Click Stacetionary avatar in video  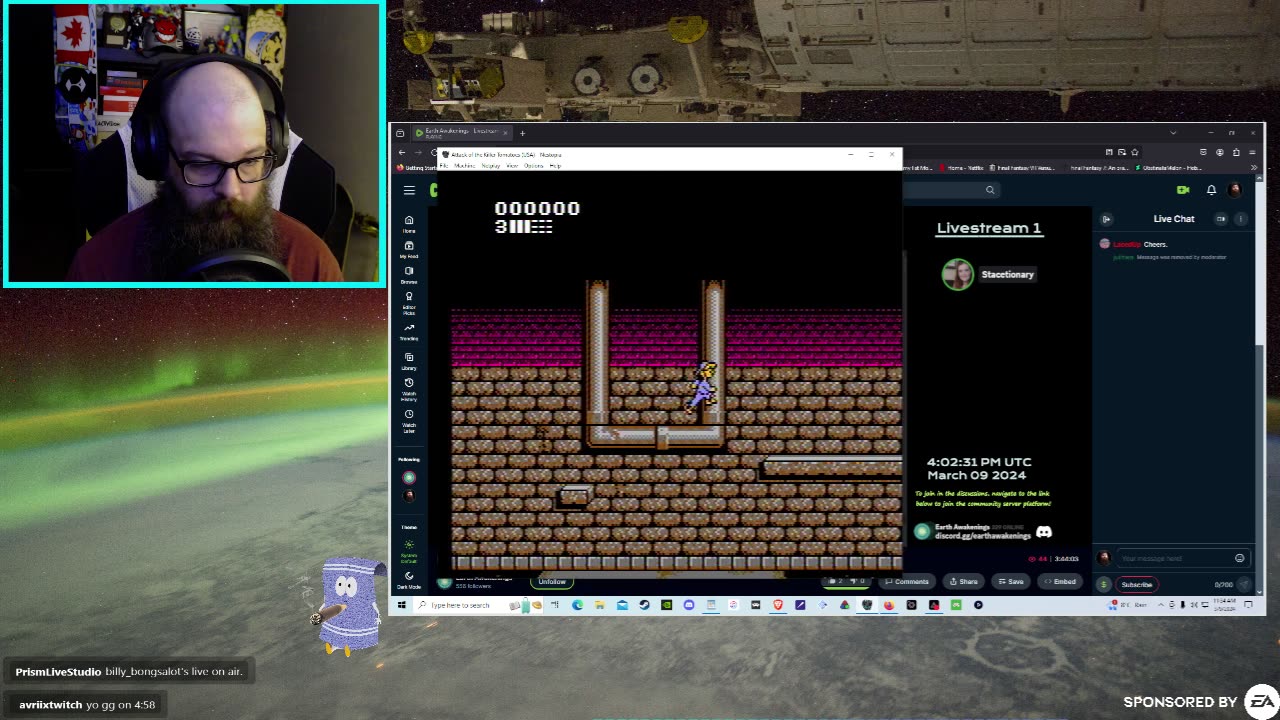[x=957, y=274]
